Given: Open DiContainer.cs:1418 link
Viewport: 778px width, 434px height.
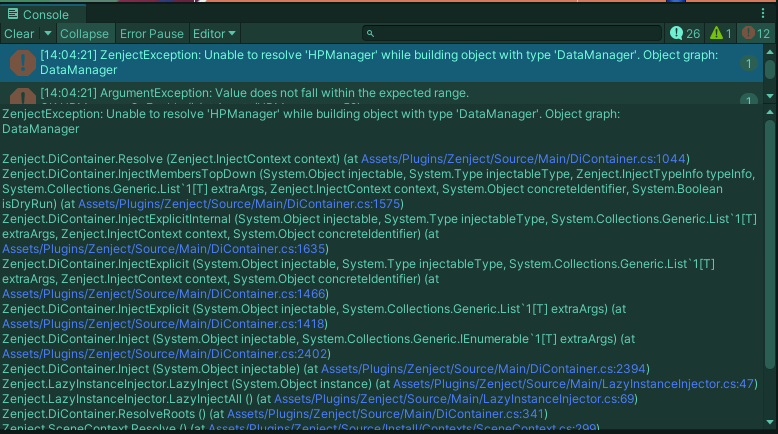Looking at the screenshot, I should [x=163, y=324].
